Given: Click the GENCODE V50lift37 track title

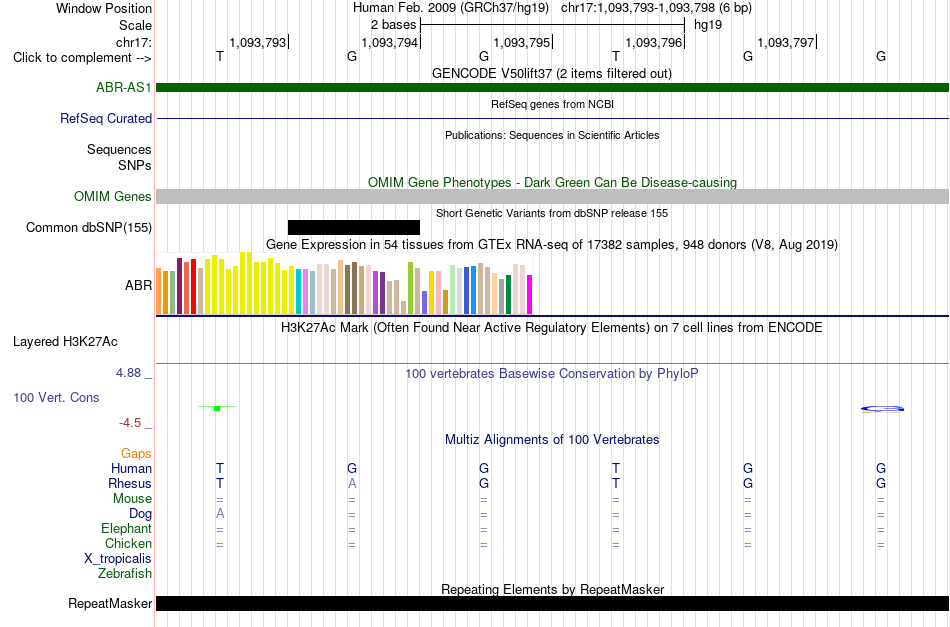Looking at the screenshot, I should [x=552, y=73].
